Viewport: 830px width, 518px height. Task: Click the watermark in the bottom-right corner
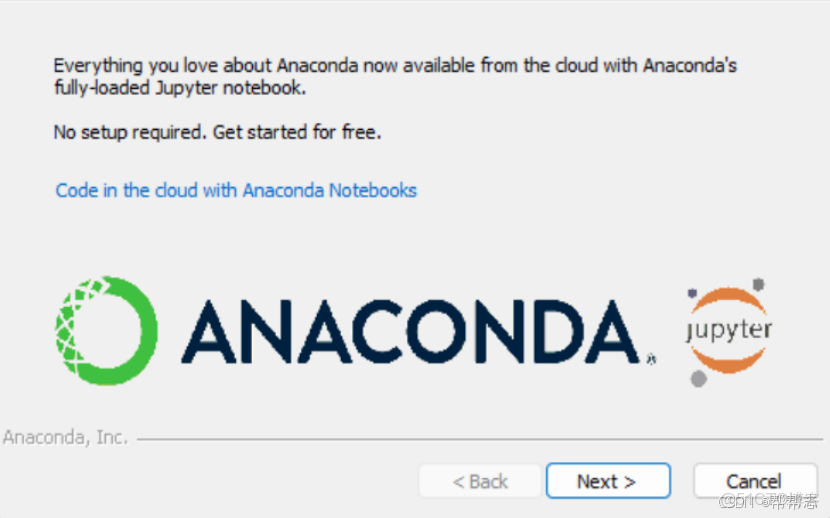tap(770, 500)
